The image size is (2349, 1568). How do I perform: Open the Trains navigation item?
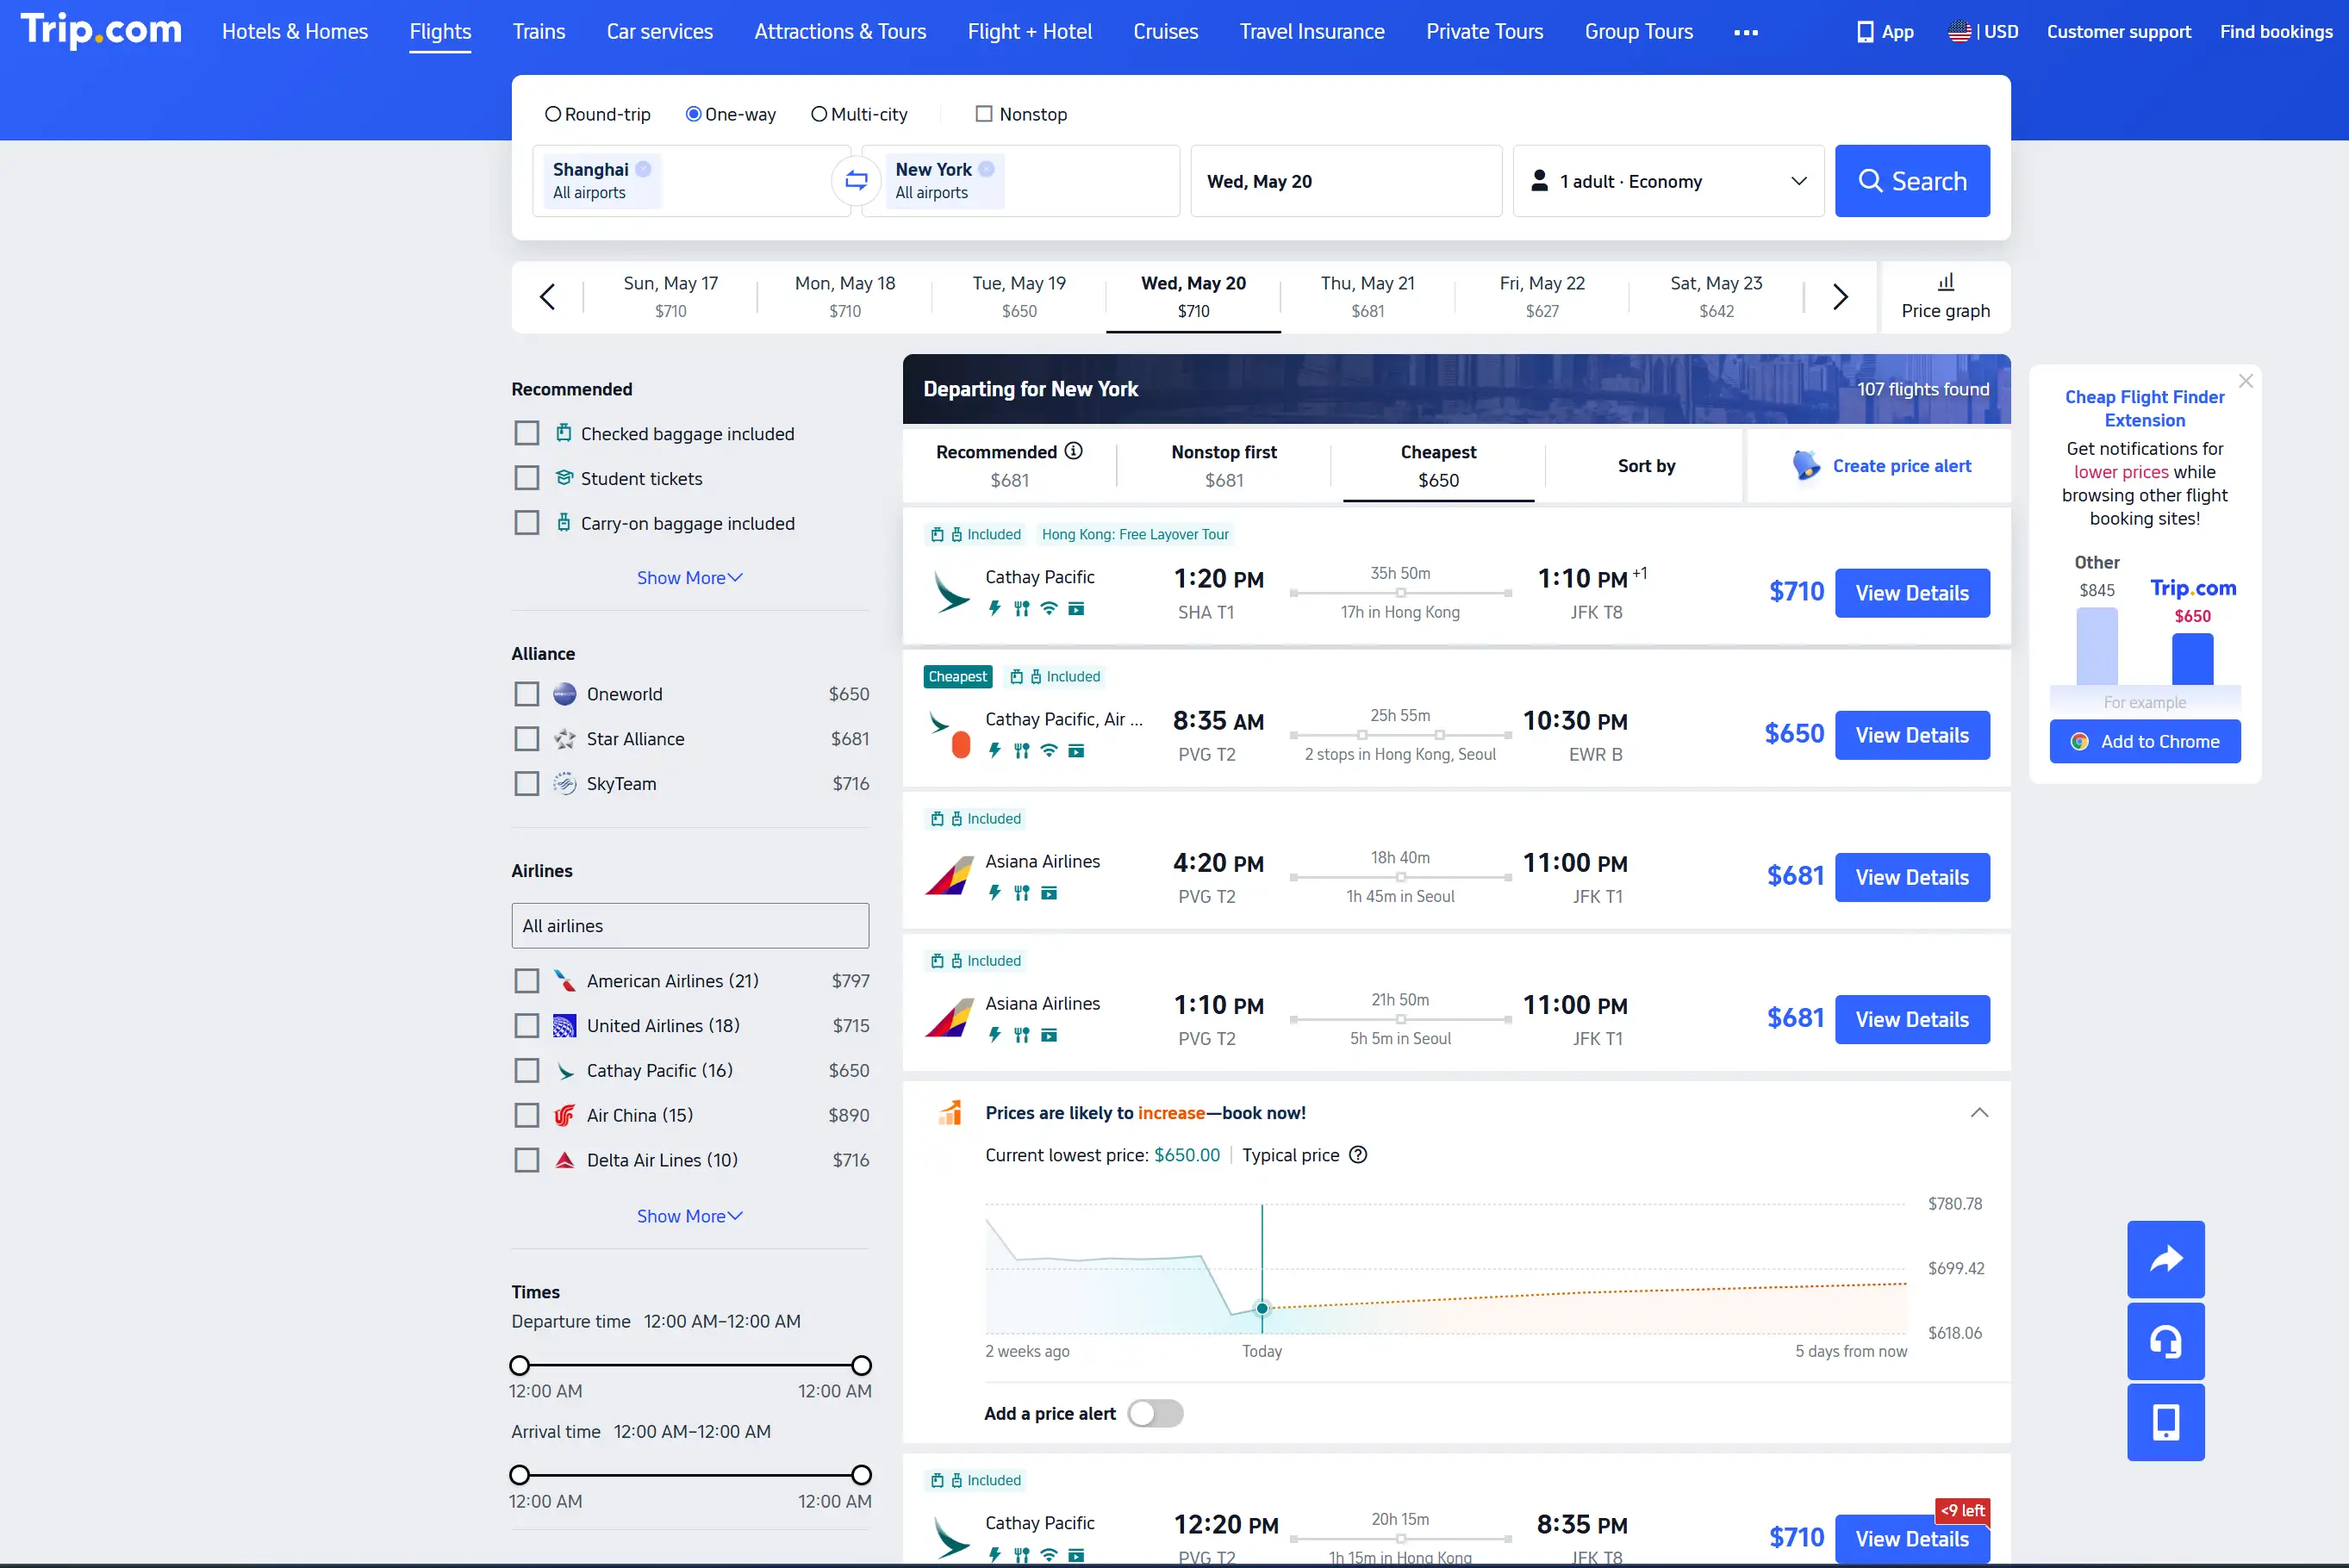pos(539,31)
